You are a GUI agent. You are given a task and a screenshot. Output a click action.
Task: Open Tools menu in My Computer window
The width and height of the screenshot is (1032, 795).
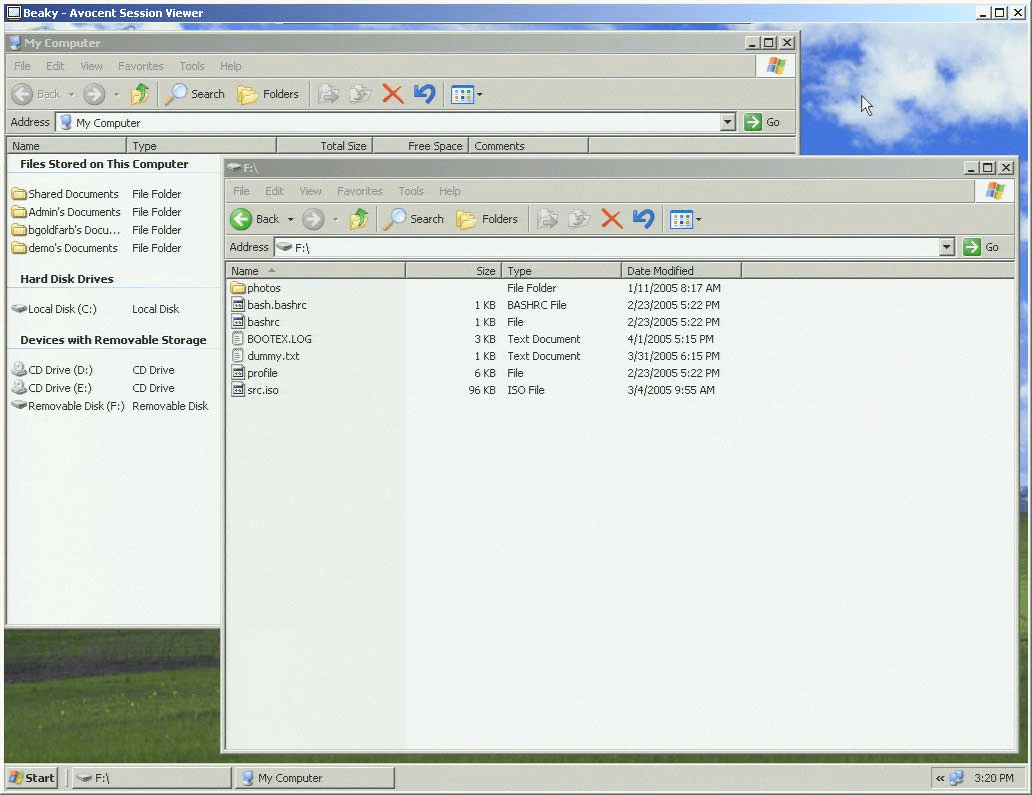point(191,66)
